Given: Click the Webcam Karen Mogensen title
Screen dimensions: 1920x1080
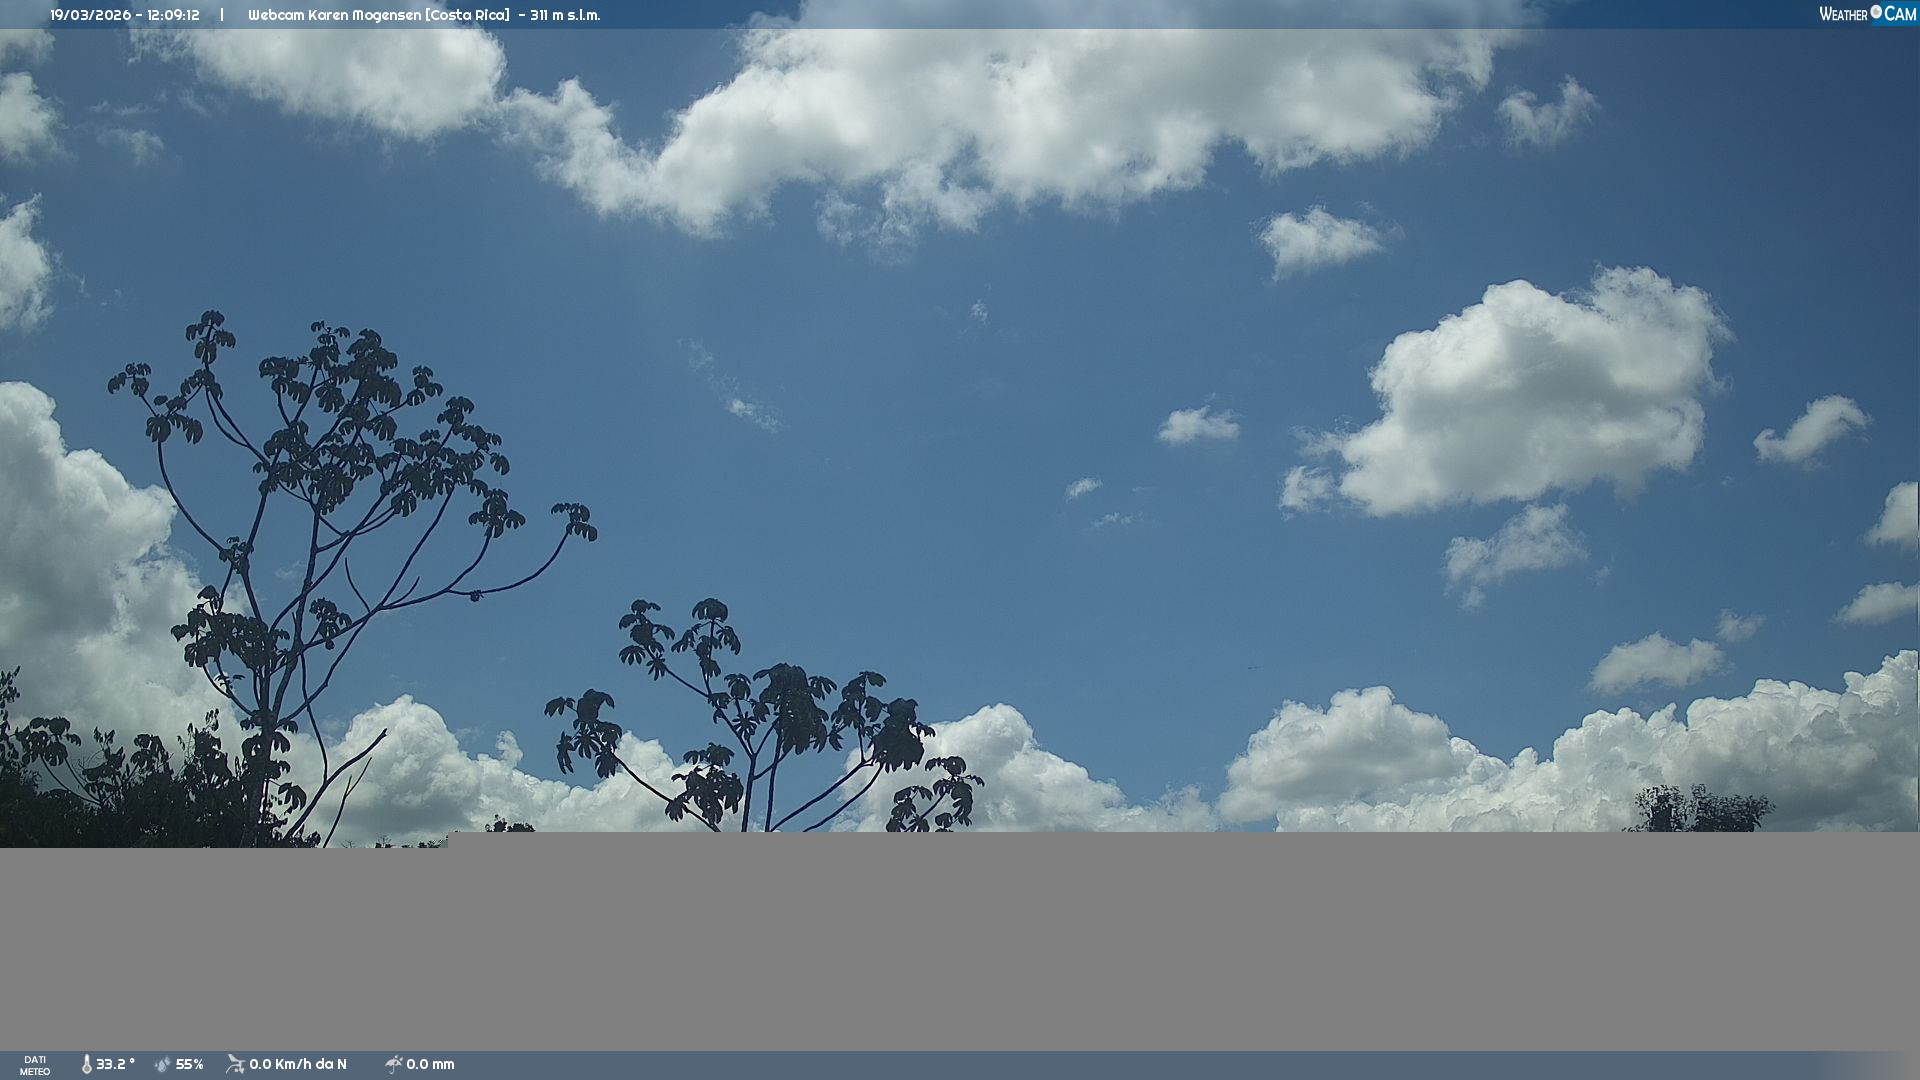Looking at the screenshot, I should coord(334,15).
